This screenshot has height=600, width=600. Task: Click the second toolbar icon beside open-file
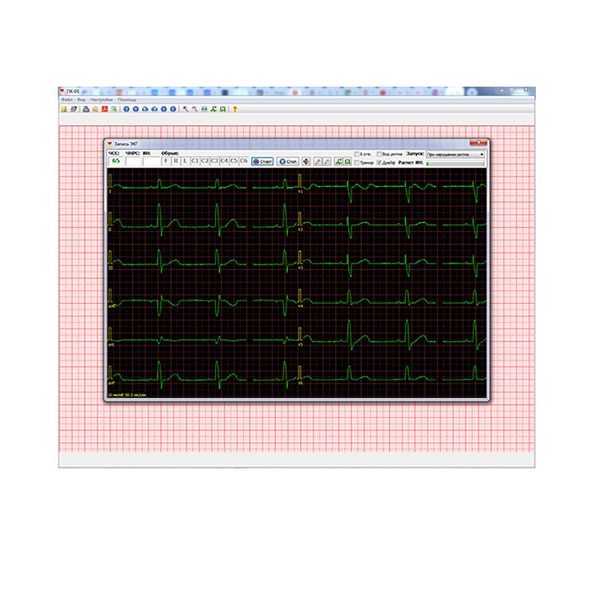(x=73, y=109)
